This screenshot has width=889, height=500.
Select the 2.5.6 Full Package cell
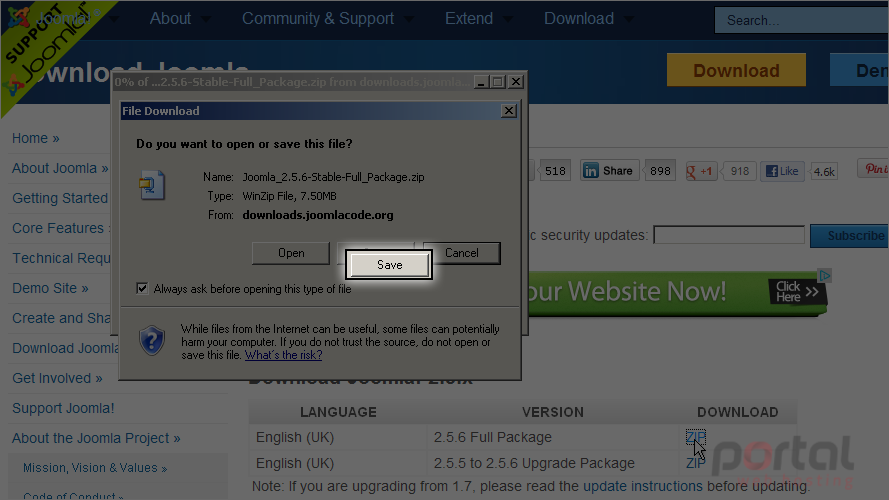tap(553, 438)
